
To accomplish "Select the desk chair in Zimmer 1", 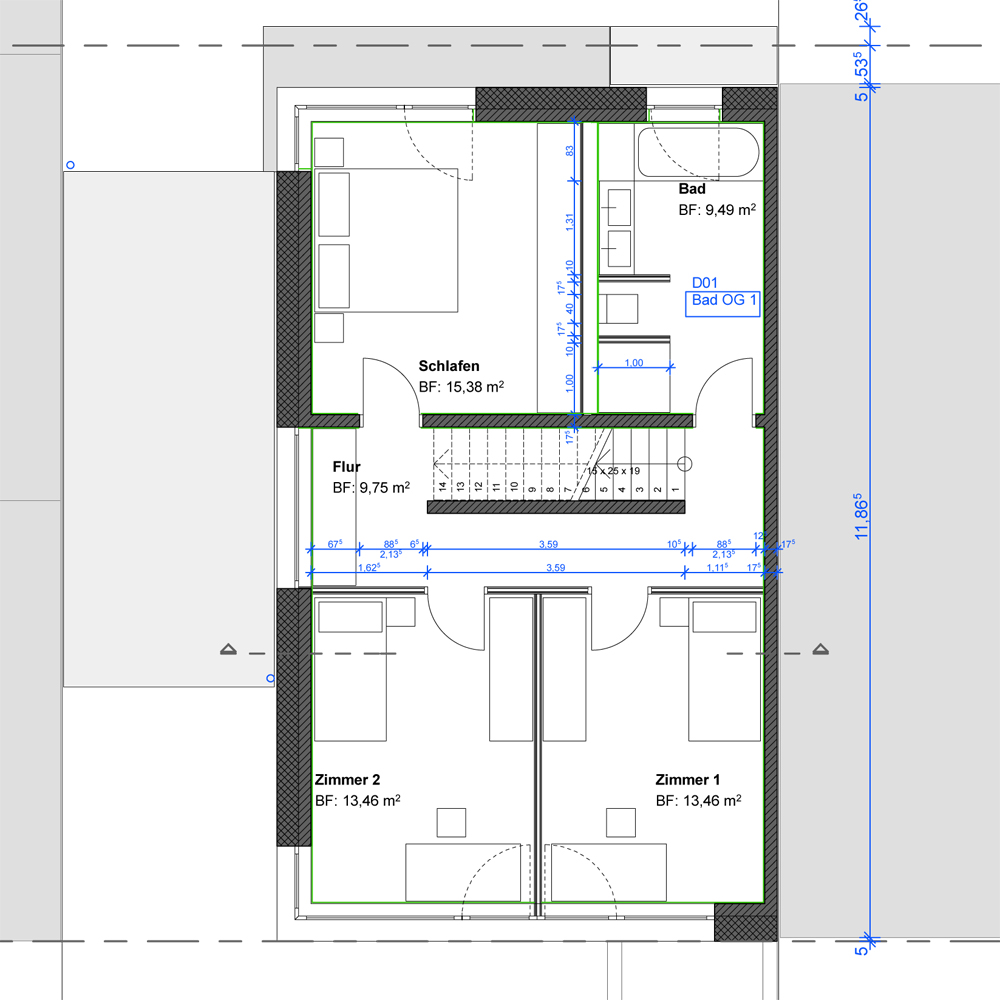I will [x=620, y=822].
